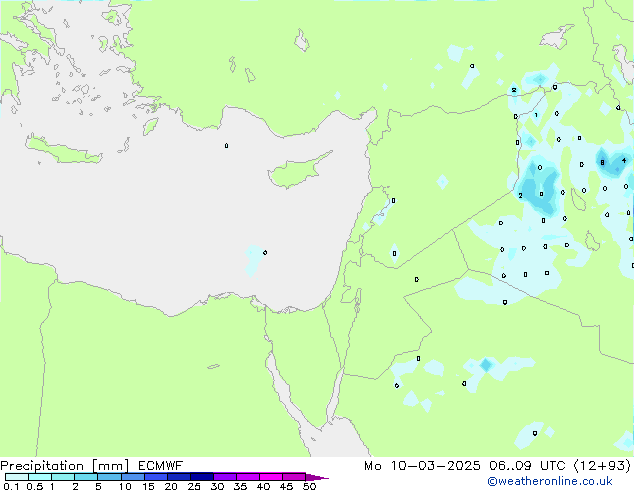Click the precipitation value "4" on the map
The image size is (634, 490).
pos(624,161)
